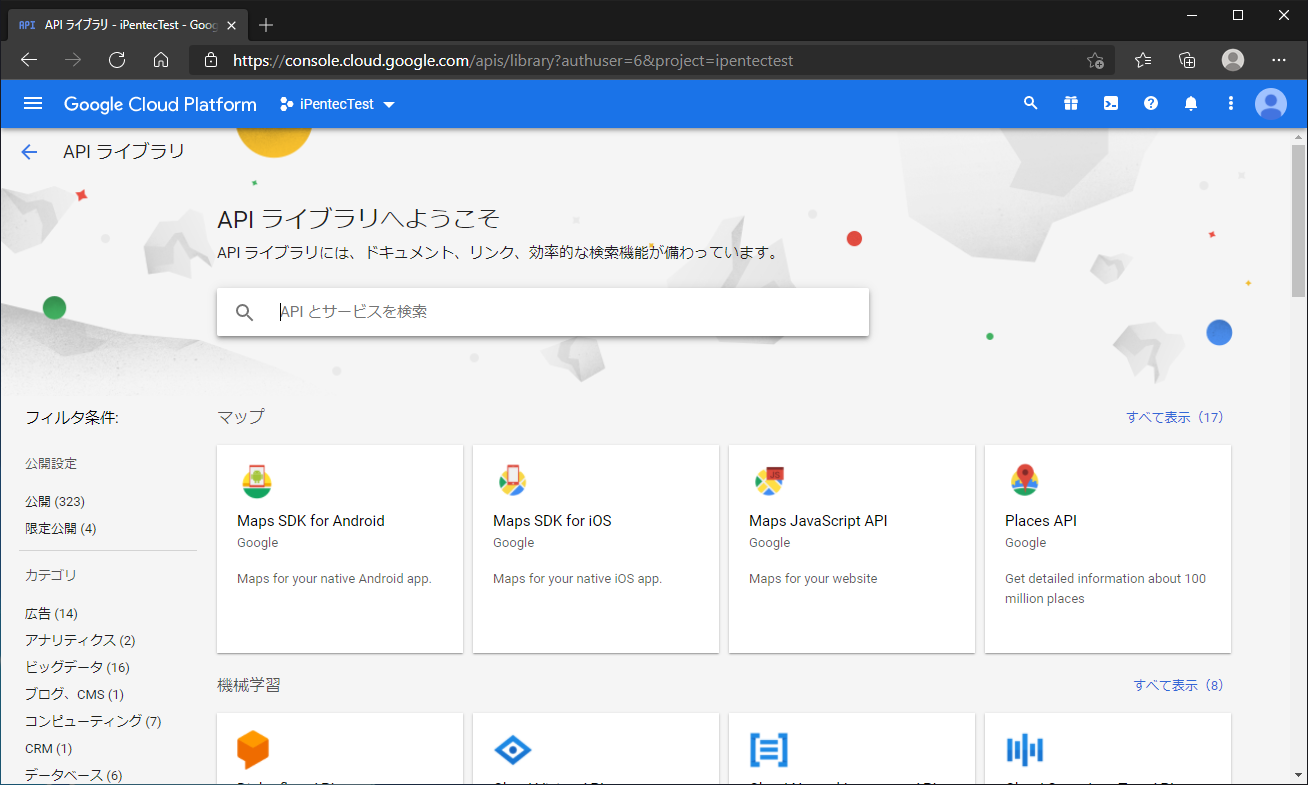The height and width of the screenshot is (785, 1308).
Task: Click すべて表示 (8) for the 機械学習 section
Action: click(x=1178, y=685)
